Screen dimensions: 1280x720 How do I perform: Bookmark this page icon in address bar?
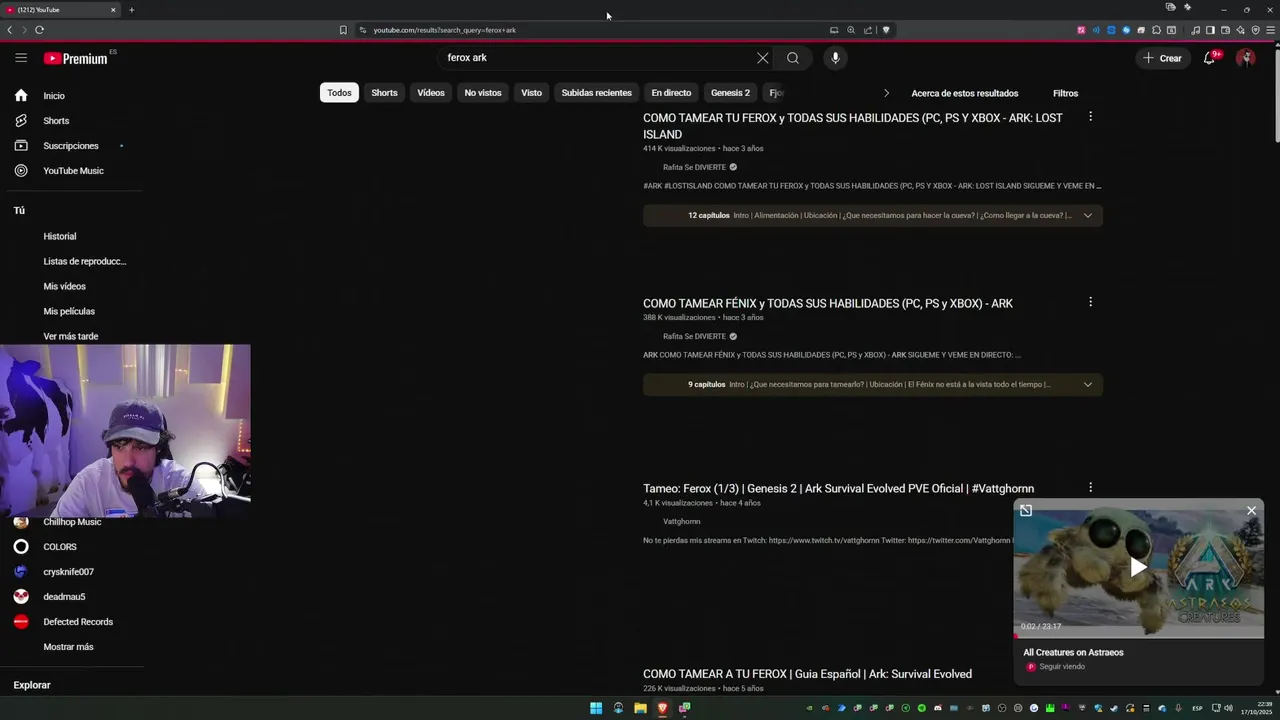pyautogui.click(x=343, y=30)
